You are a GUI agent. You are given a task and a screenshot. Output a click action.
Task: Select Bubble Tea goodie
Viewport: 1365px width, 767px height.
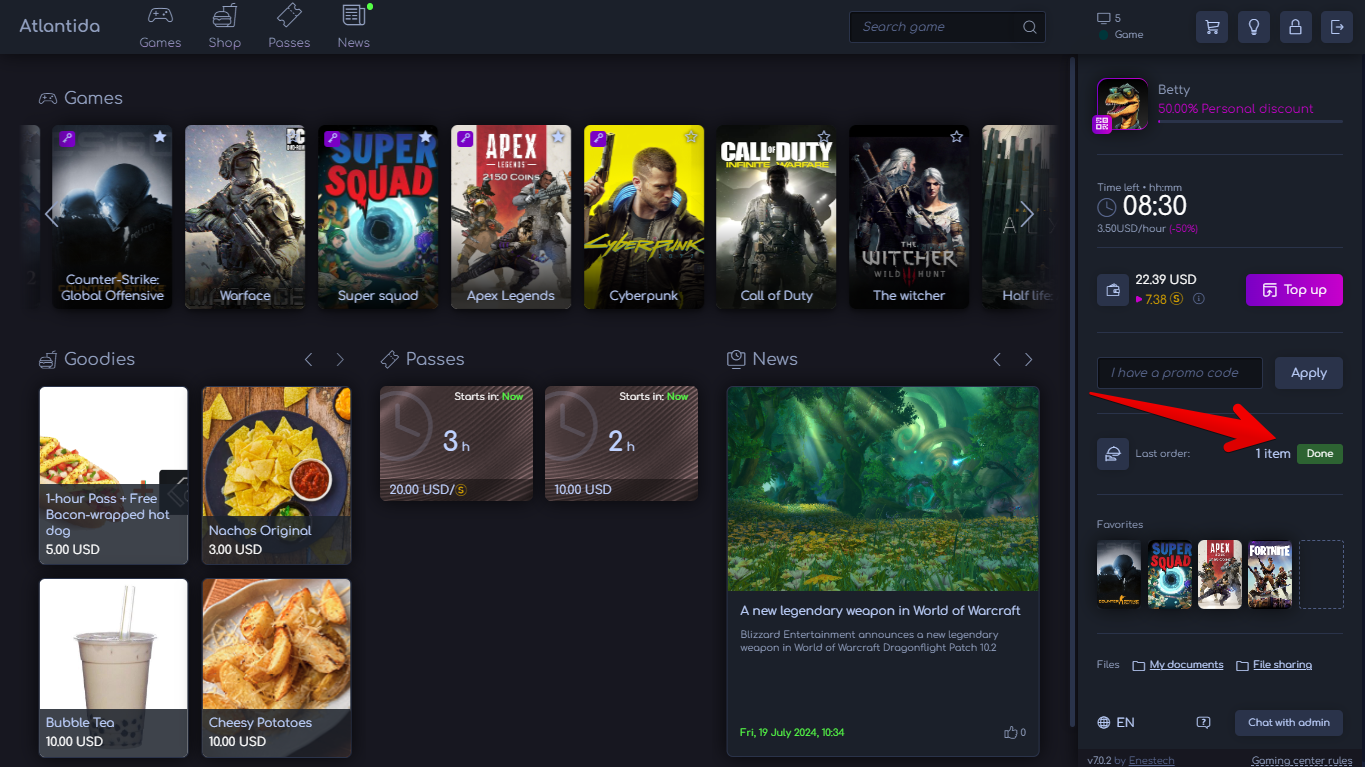coord(114,667)
